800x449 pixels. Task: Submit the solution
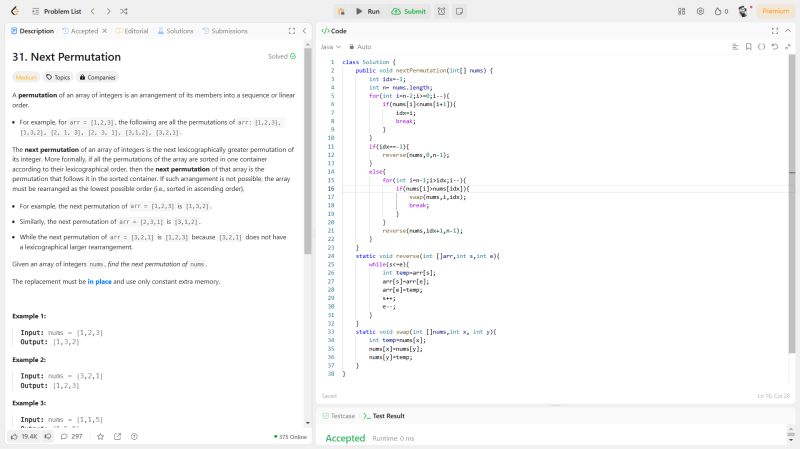tap(409, 11)
